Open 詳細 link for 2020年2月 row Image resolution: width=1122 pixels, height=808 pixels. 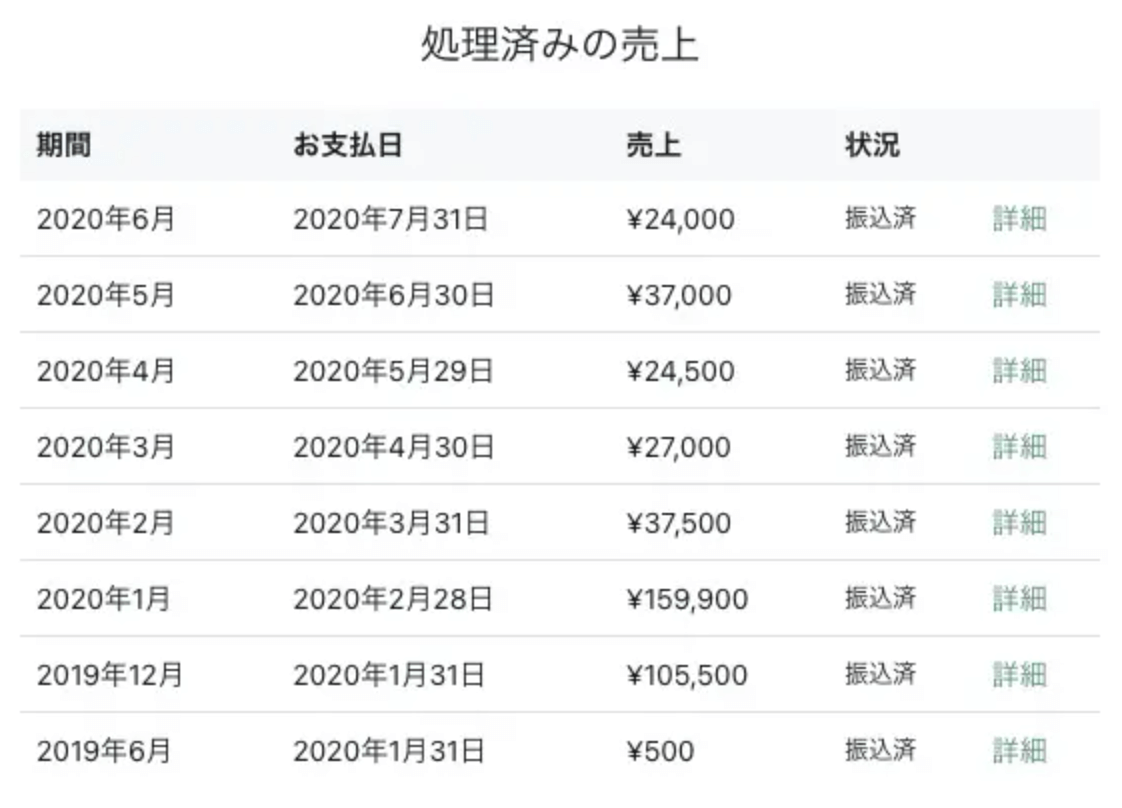point(1020,522)
